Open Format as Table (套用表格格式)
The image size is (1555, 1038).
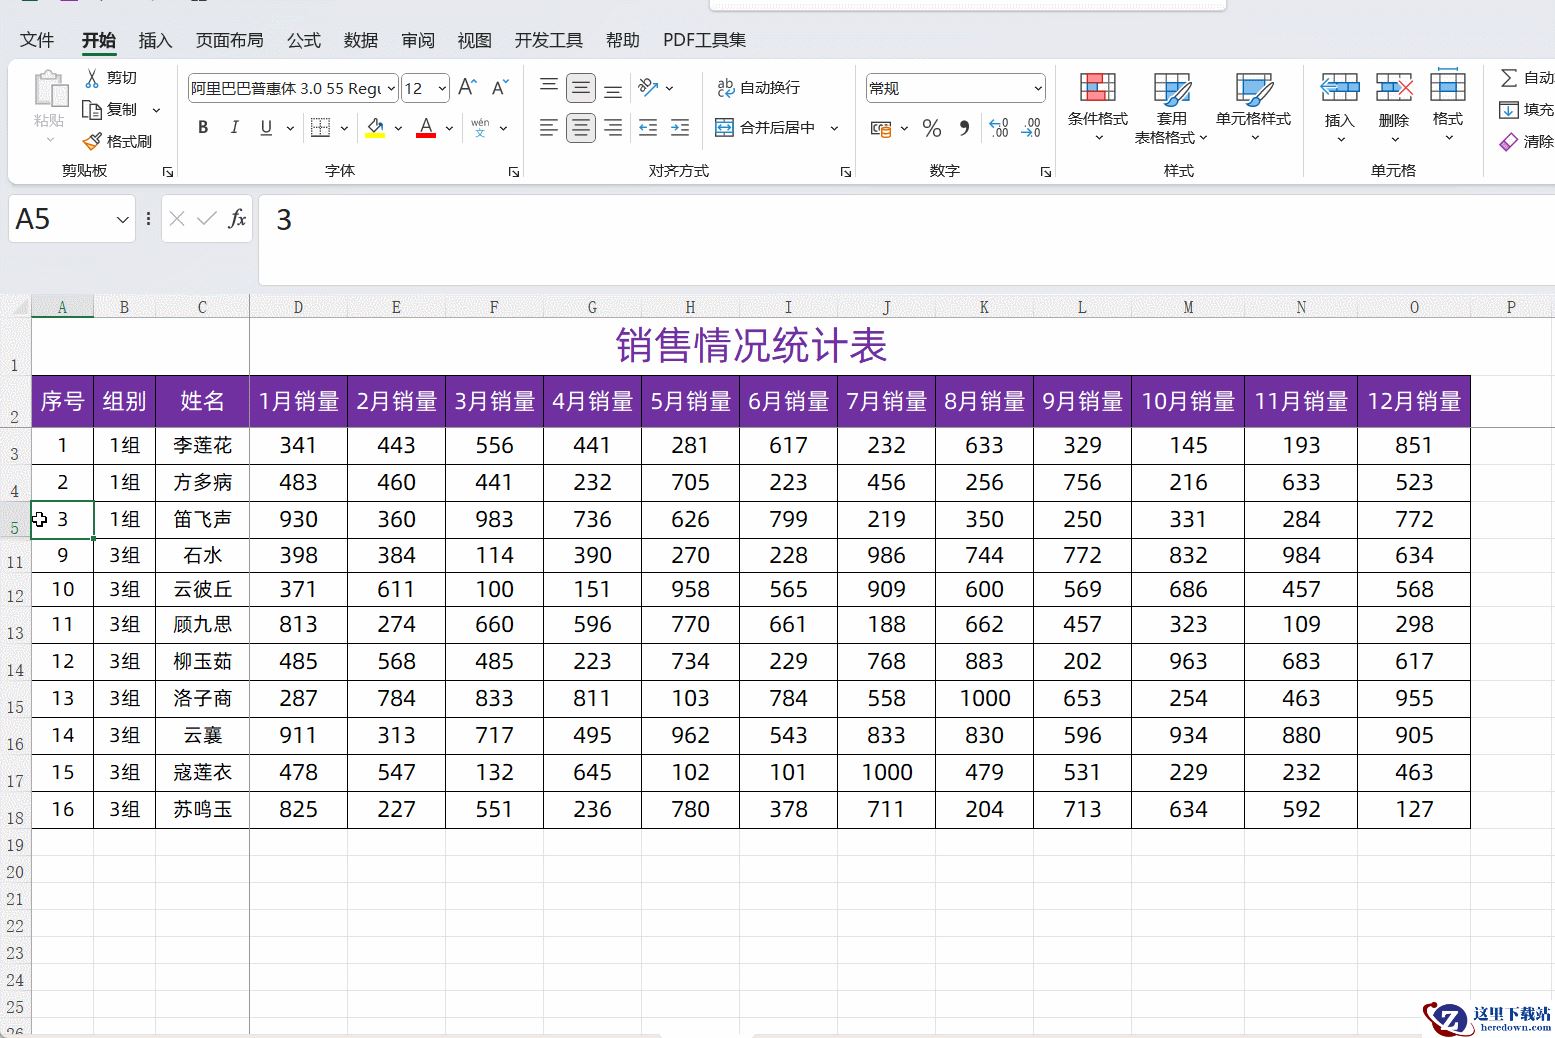click(x=1171, y=107)
